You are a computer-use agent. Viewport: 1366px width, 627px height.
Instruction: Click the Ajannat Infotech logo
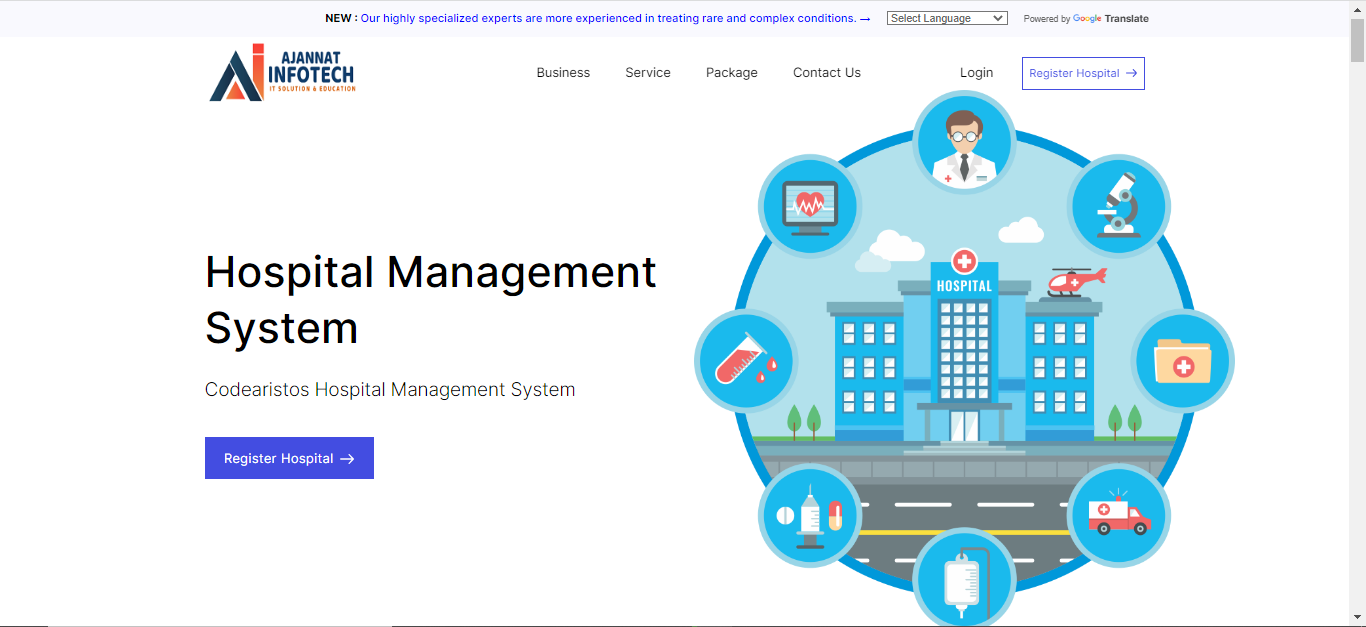[x=282, y=73]
